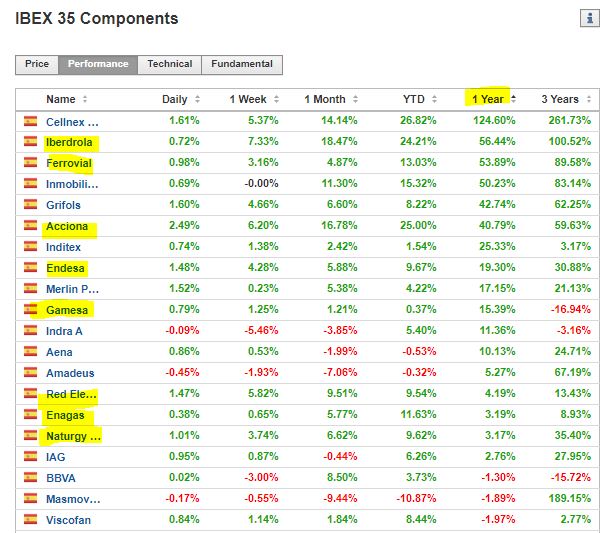Viewport: 604px width, 533px height.
Task: Open the Iberdrola stock link
Action: click(x=69, y=142)
